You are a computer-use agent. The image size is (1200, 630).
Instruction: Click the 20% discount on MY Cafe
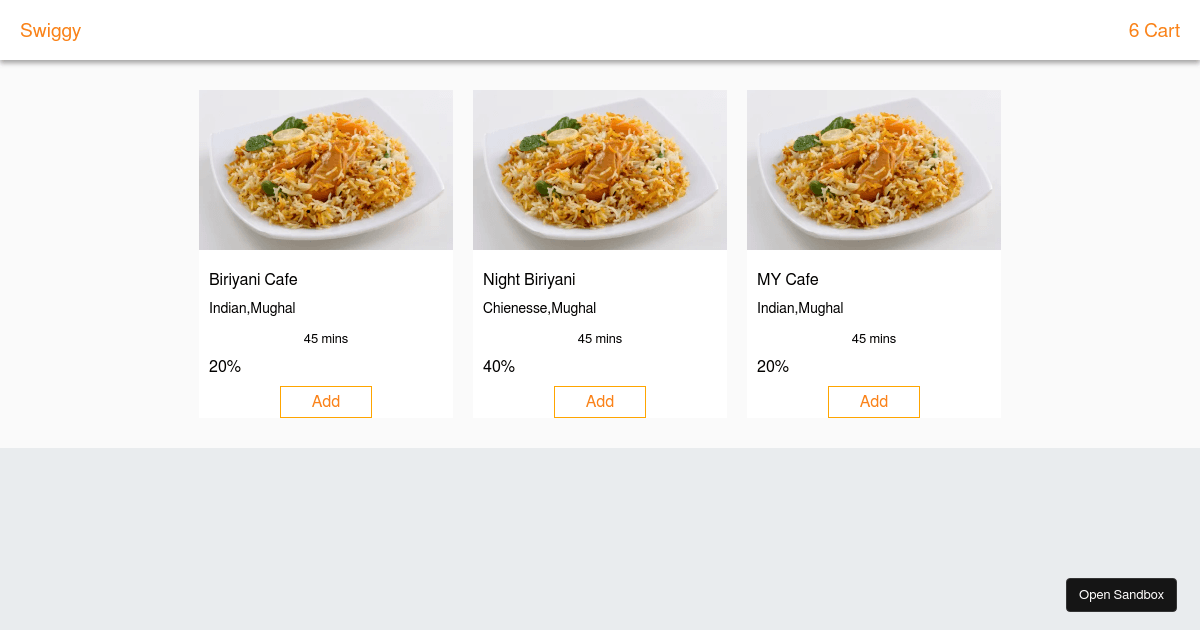[x=772, y=366]
